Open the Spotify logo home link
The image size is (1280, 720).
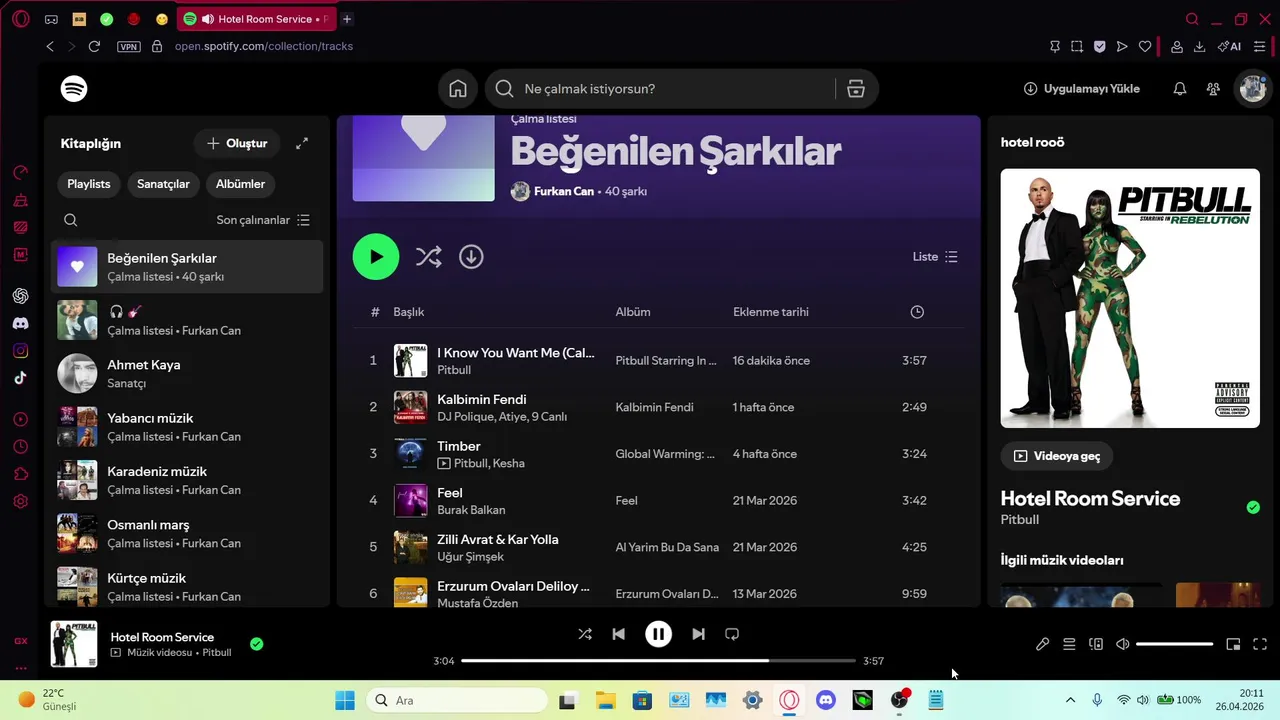coord(74,88)
